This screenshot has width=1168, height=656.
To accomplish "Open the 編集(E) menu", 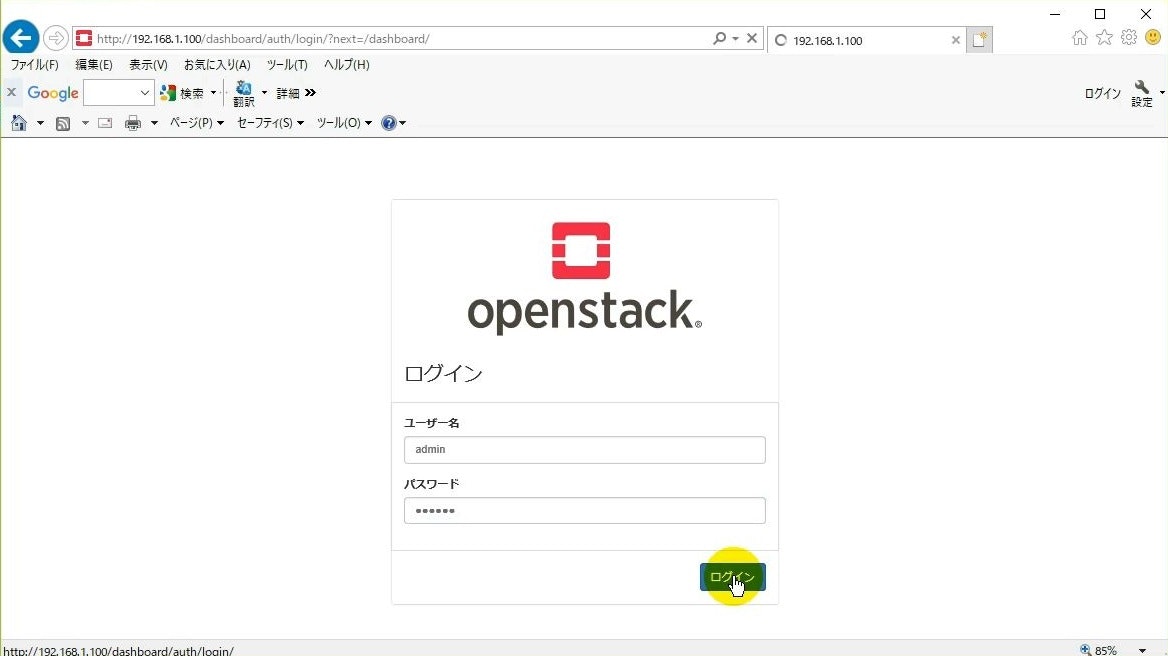I will click(94, 65).
